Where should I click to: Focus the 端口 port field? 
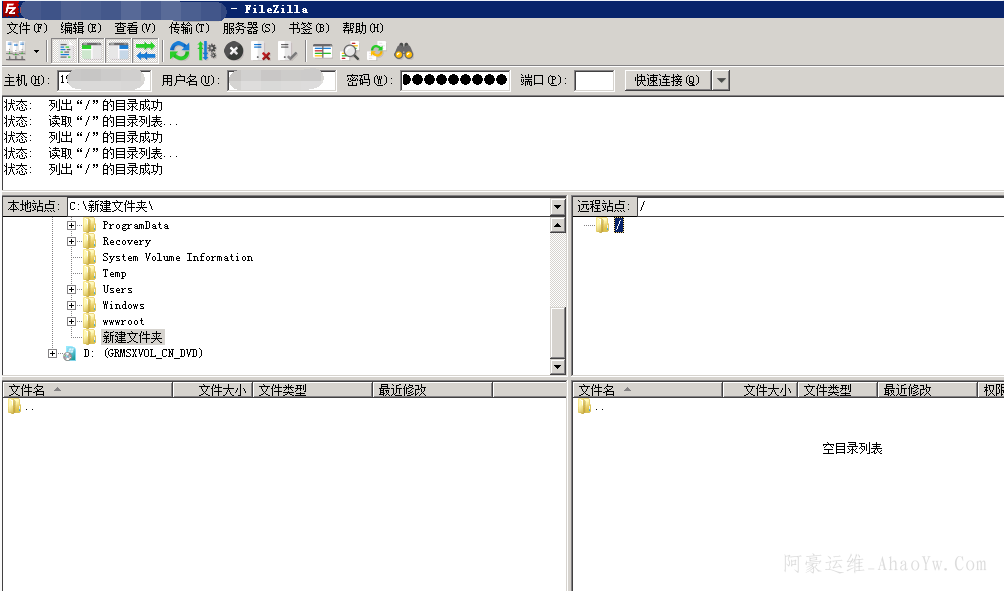click(x=594, y=80)
